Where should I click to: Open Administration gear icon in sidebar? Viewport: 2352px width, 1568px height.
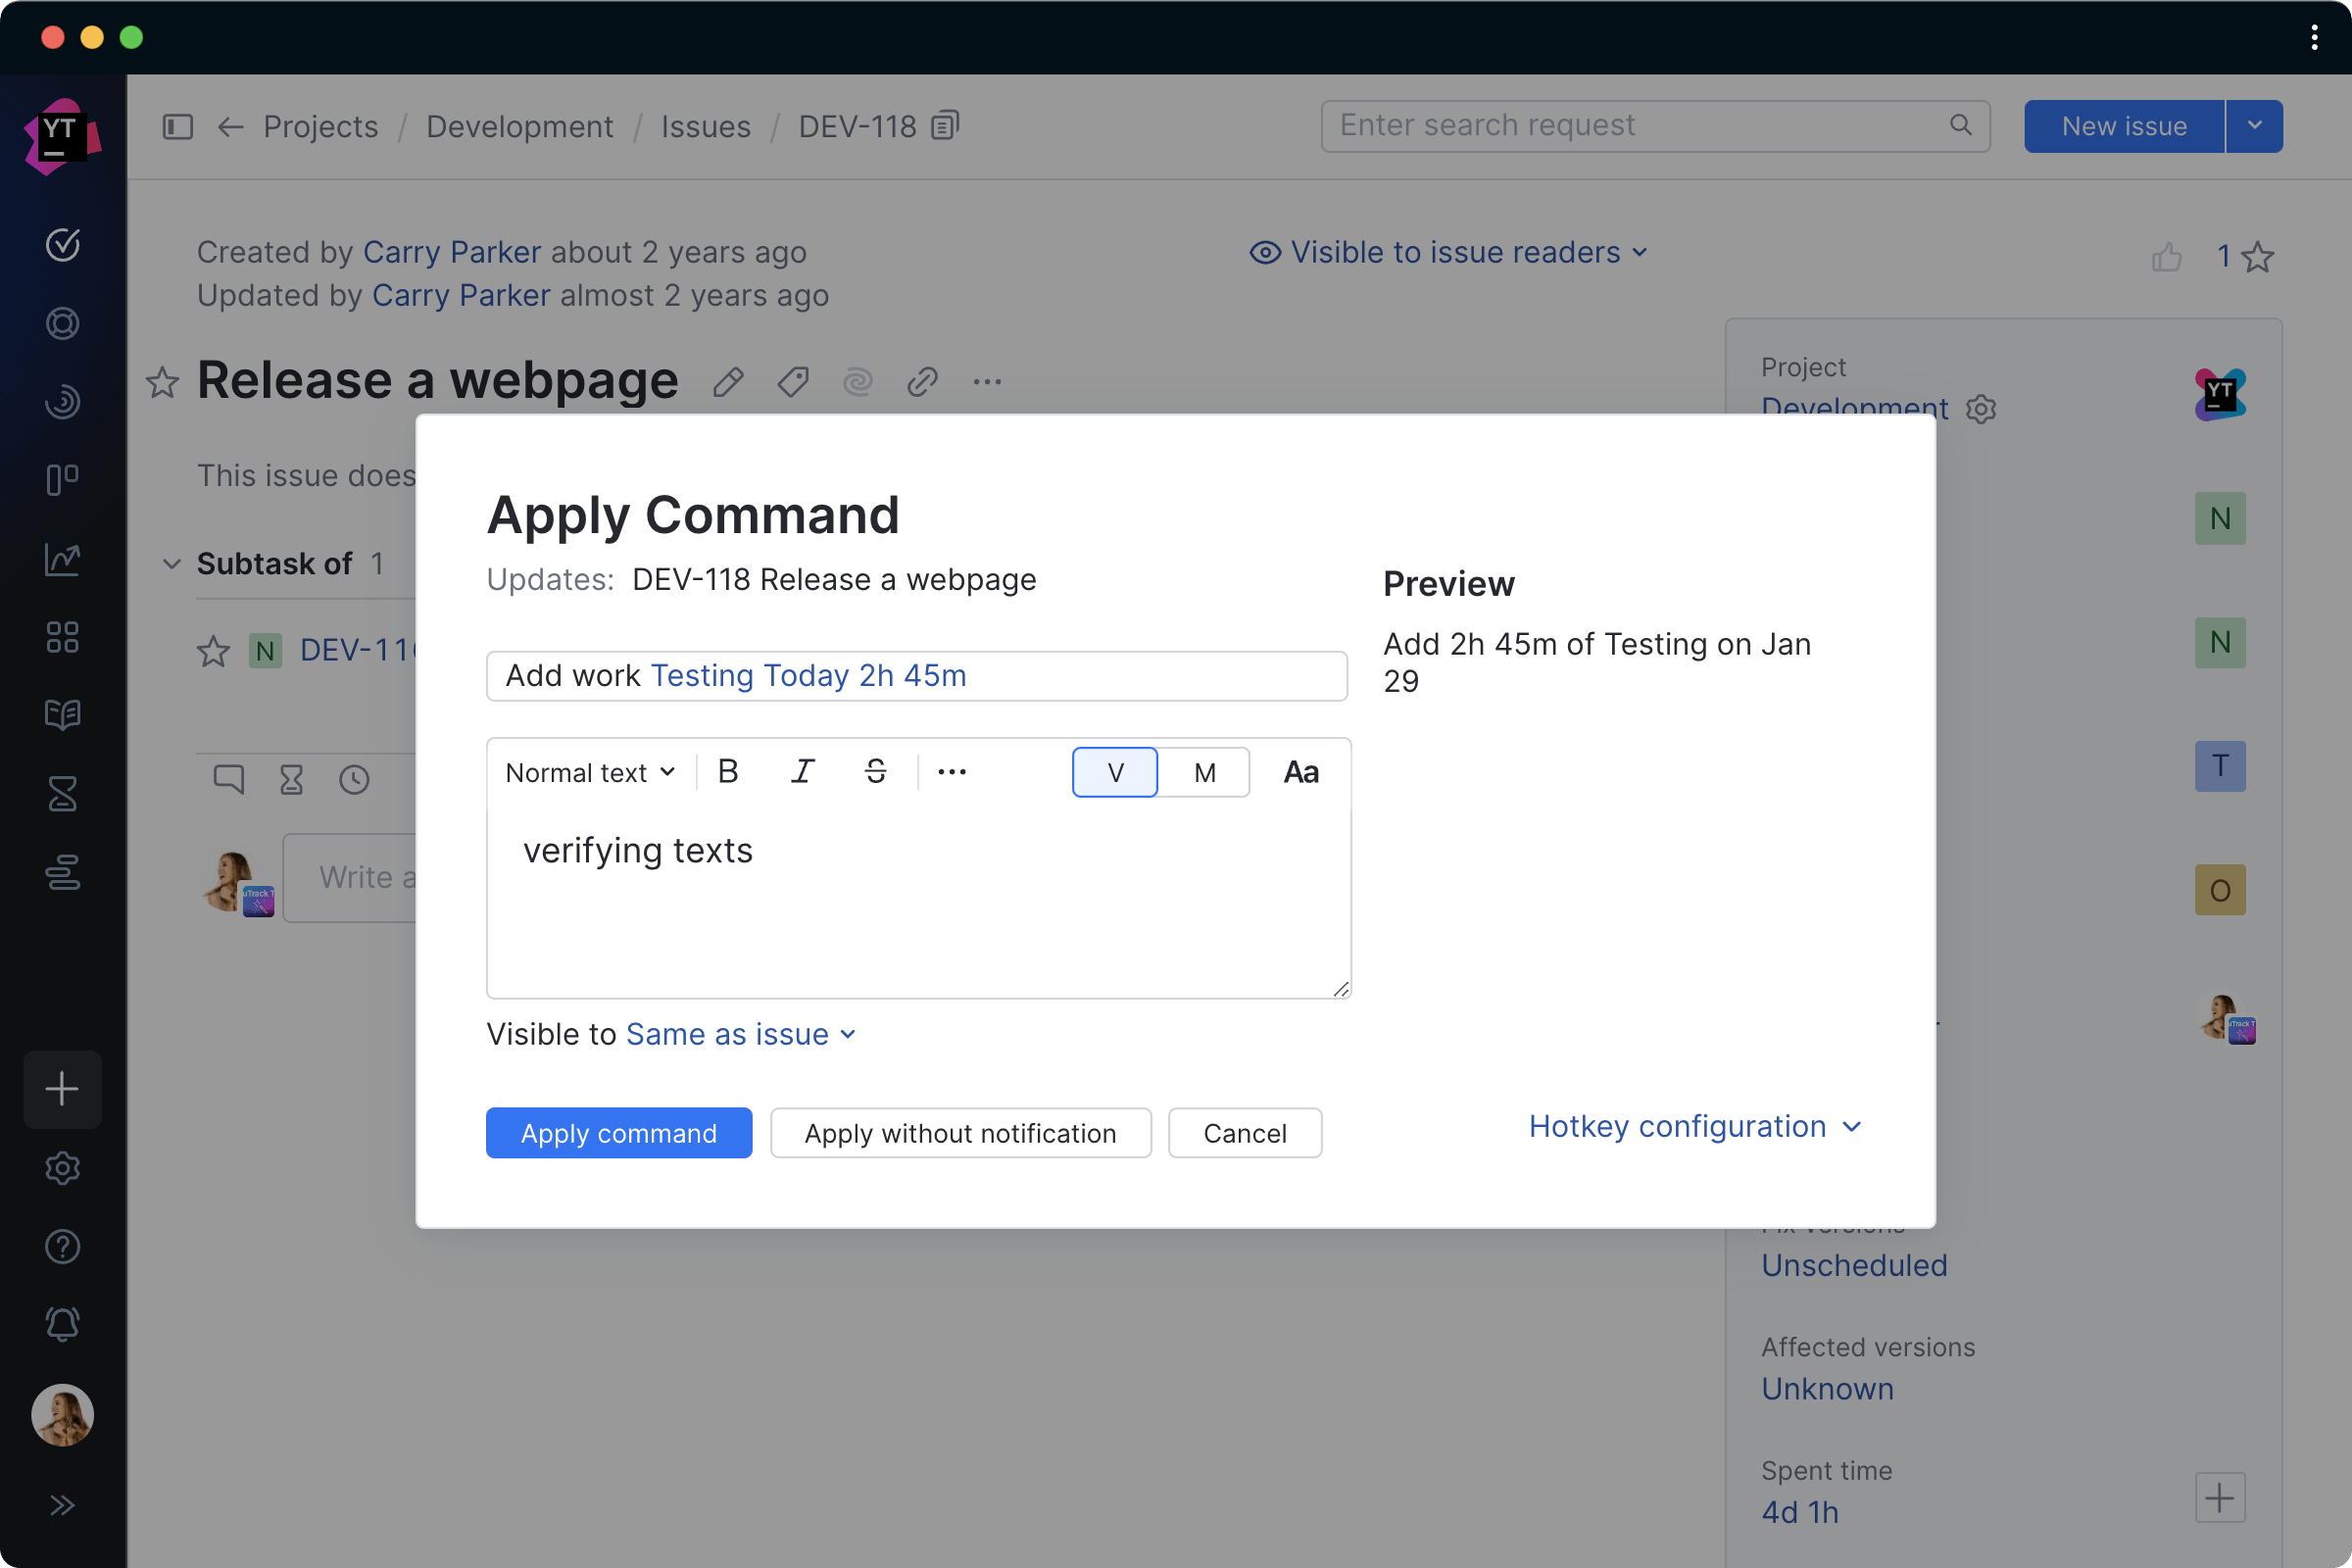pos(62,1168)
